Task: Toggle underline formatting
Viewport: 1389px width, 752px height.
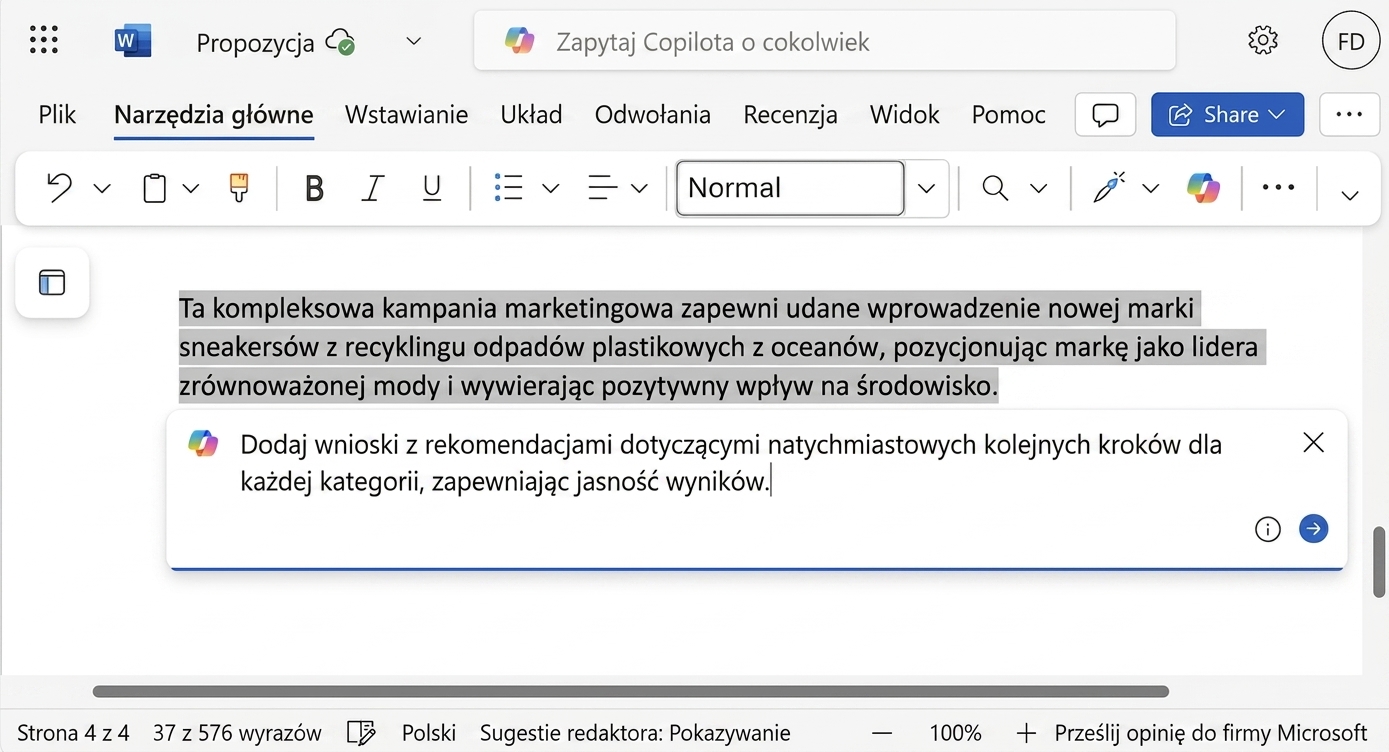Action: [x=431, y=187]
